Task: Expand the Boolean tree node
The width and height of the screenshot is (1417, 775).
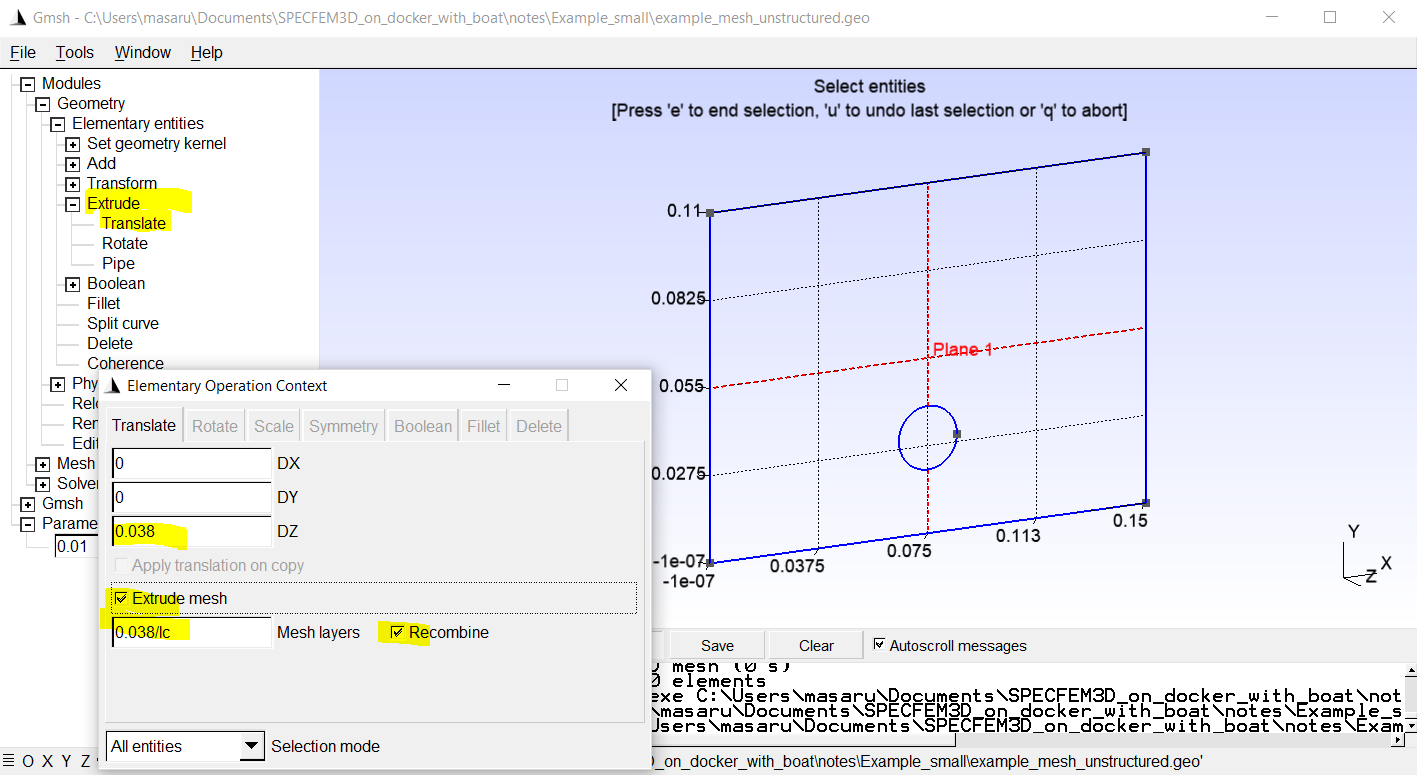Action: click(x=73, y=284)
